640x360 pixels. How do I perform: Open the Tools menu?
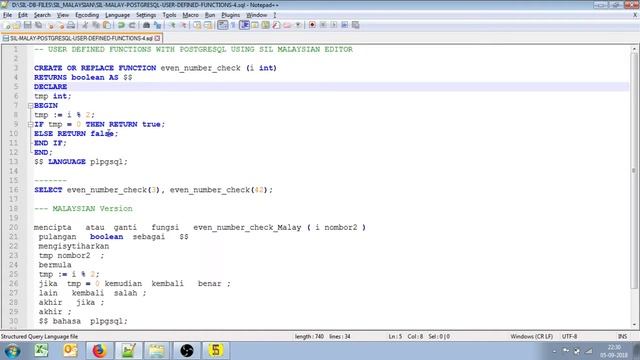[x=169, y=15]
